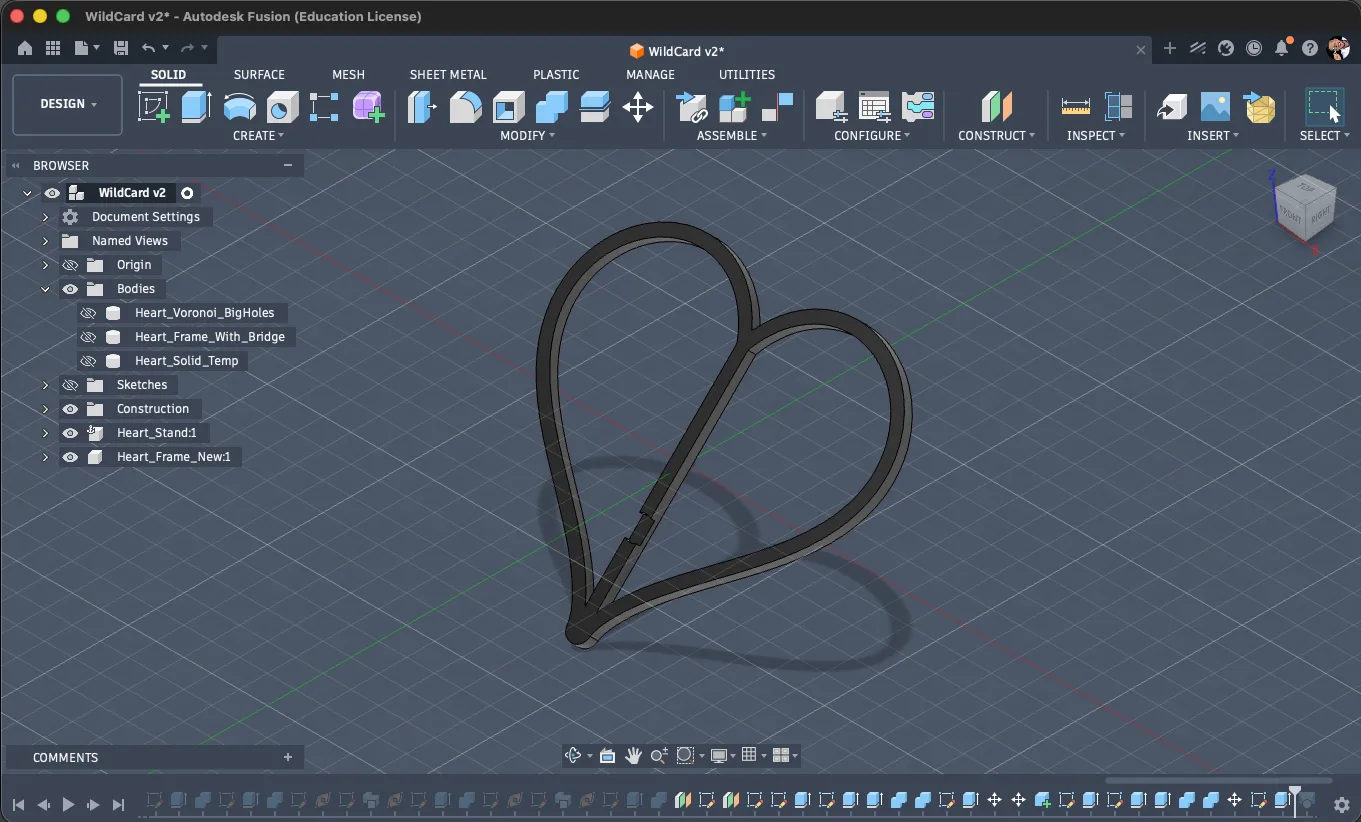Select the Press Pull tool

(422, 106)
